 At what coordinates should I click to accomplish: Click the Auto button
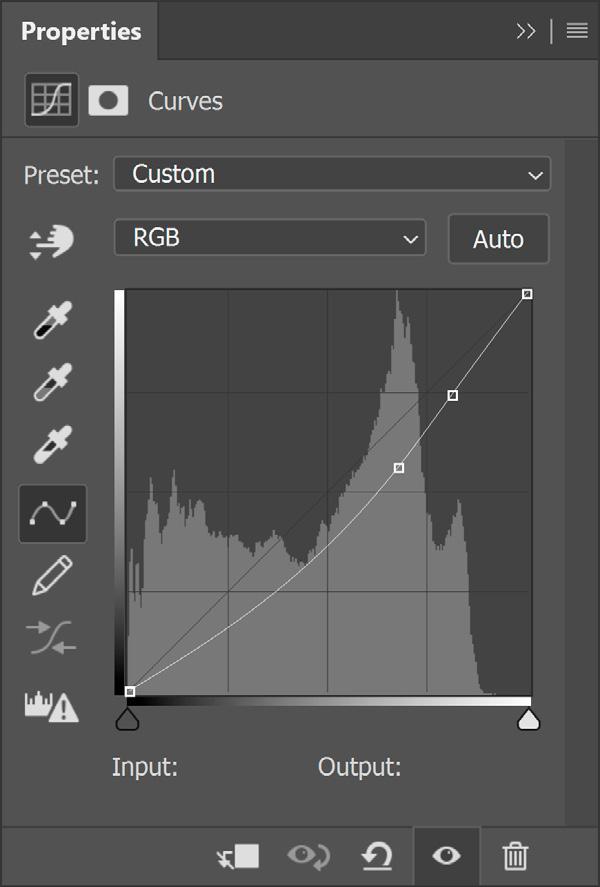[498, 239]
